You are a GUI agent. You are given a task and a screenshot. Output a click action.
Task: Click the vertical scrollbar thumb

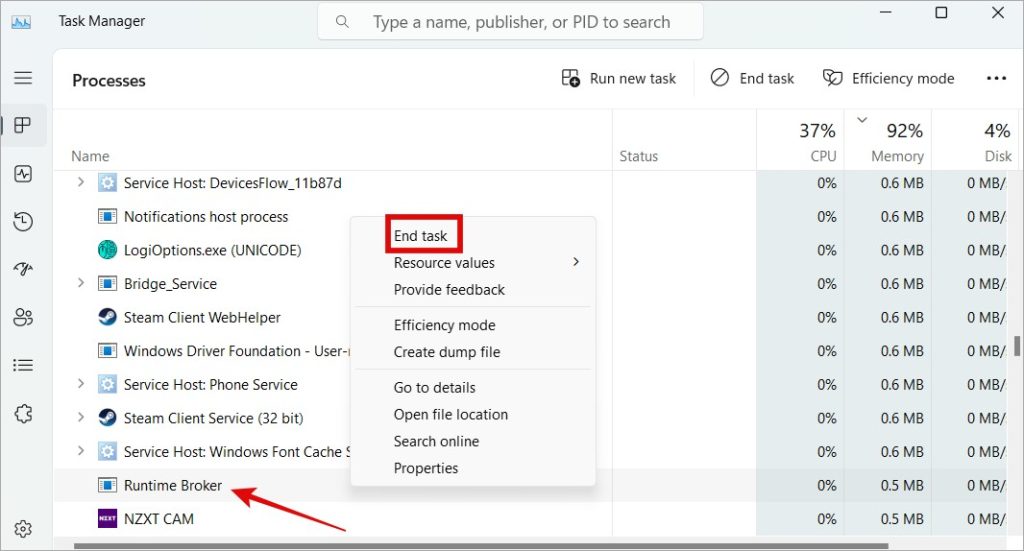[1017, 346]
